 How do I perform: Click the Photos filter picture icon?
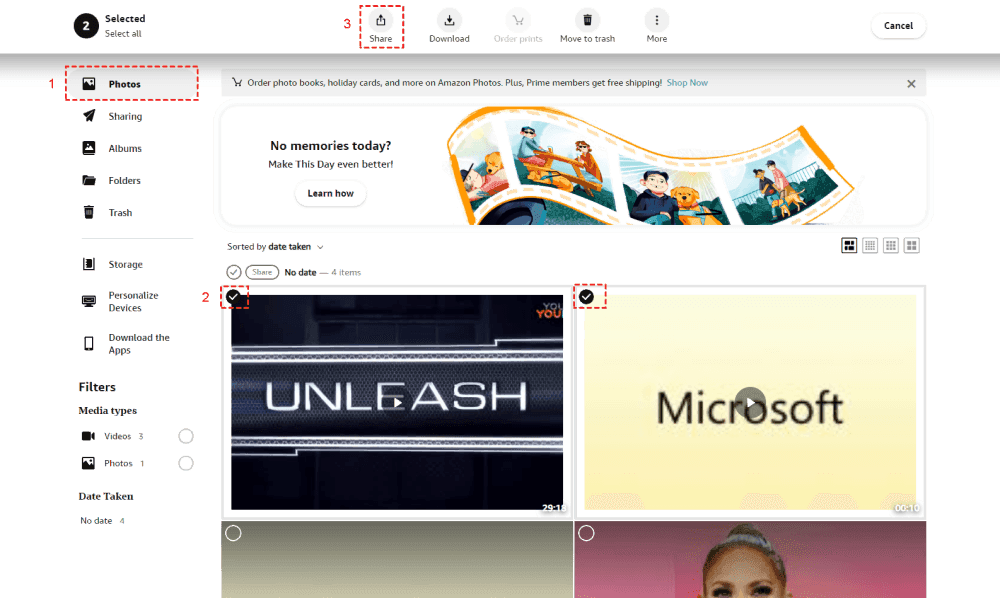88,463
